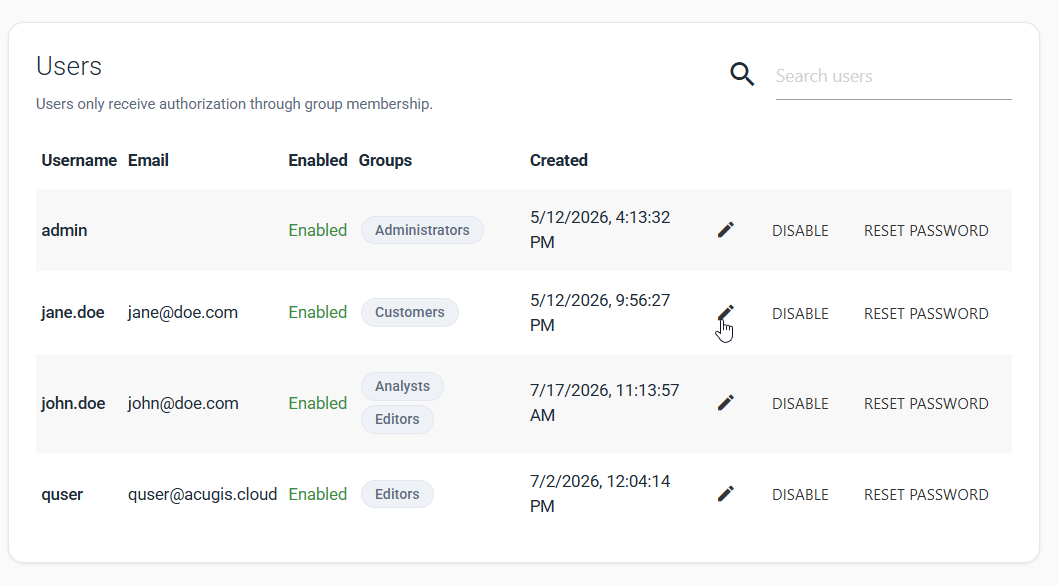This screenshot has height=585, width=1059.
Task: Click the Groups column header
Action: click(x=385, y=160)
